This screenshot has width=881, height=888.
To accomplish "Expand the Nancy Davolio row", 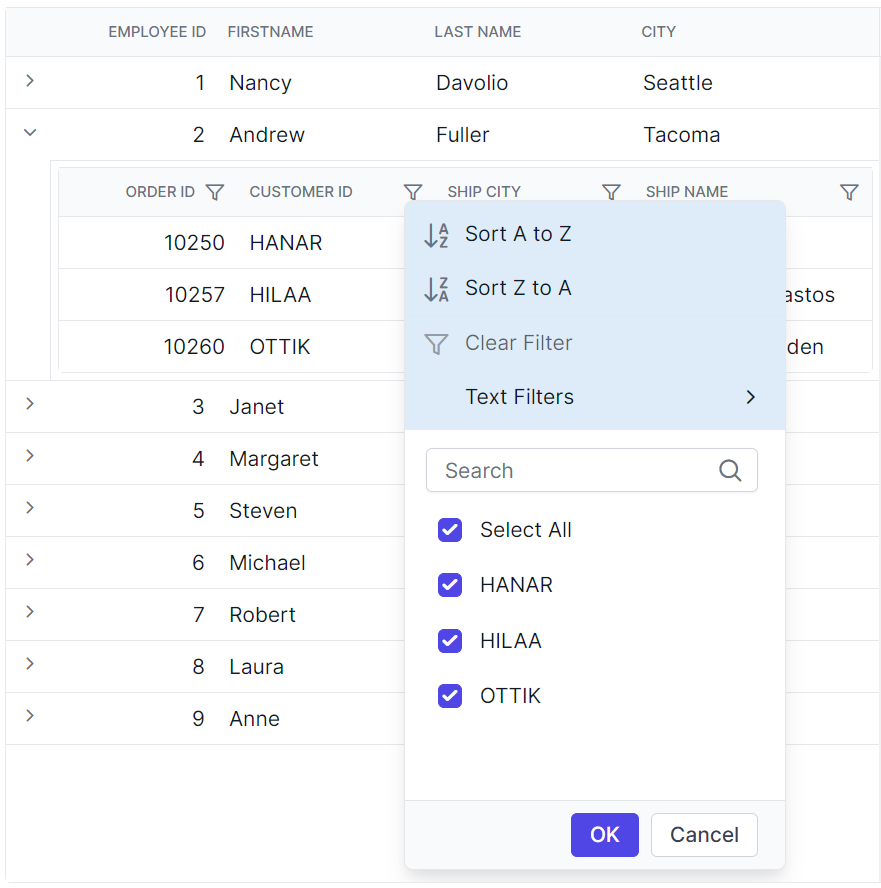I will [x=30, y=81].
